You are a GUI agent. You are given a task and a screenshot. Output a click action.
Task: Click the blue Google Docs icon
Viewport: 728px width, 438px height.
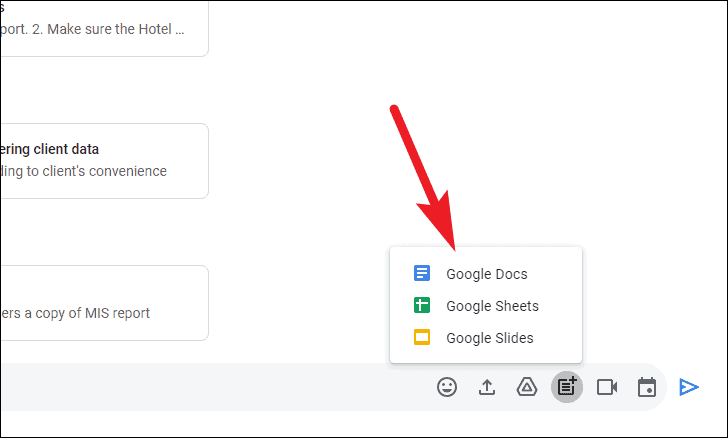(x=422, y=273)
